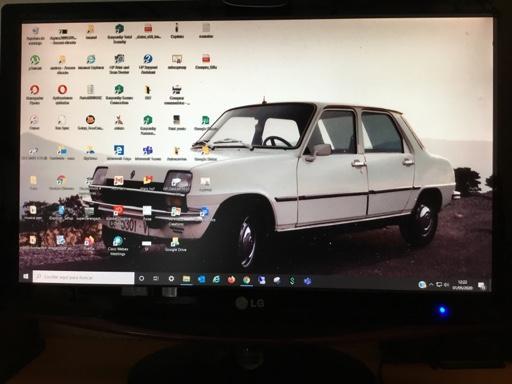Open the volume control in tray
512x384 pixels.
pyautogui.click(x=446, y=285)
